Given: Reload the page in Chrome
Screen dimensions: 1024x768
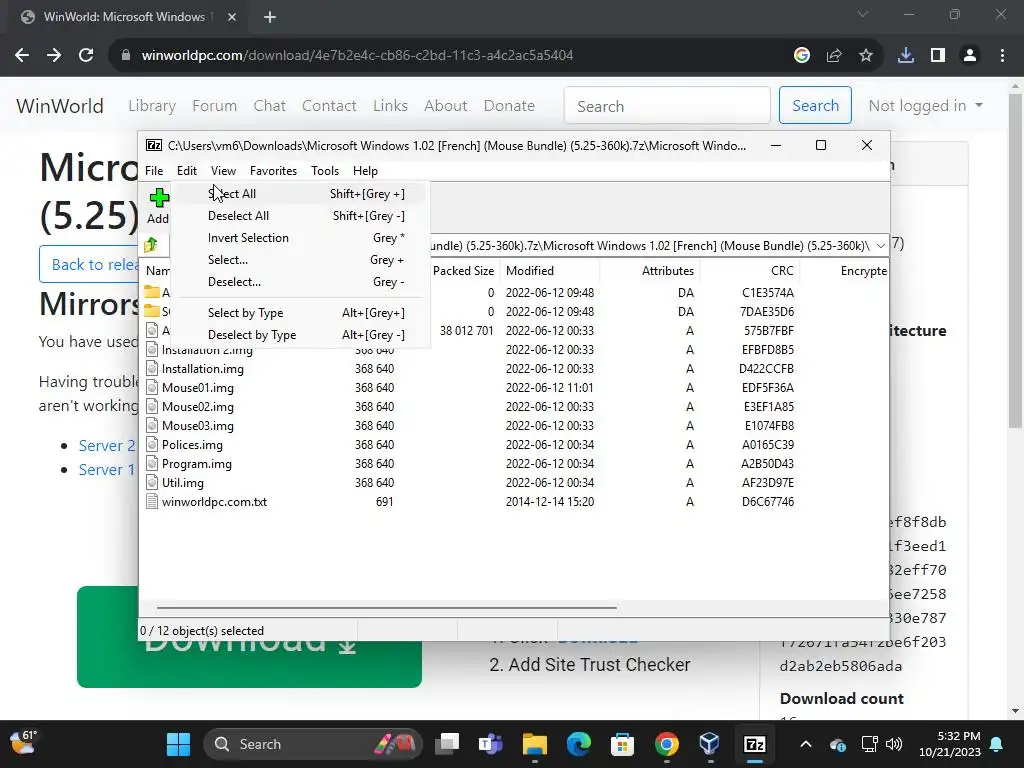Looking at the screenshot, I should 86,56.
